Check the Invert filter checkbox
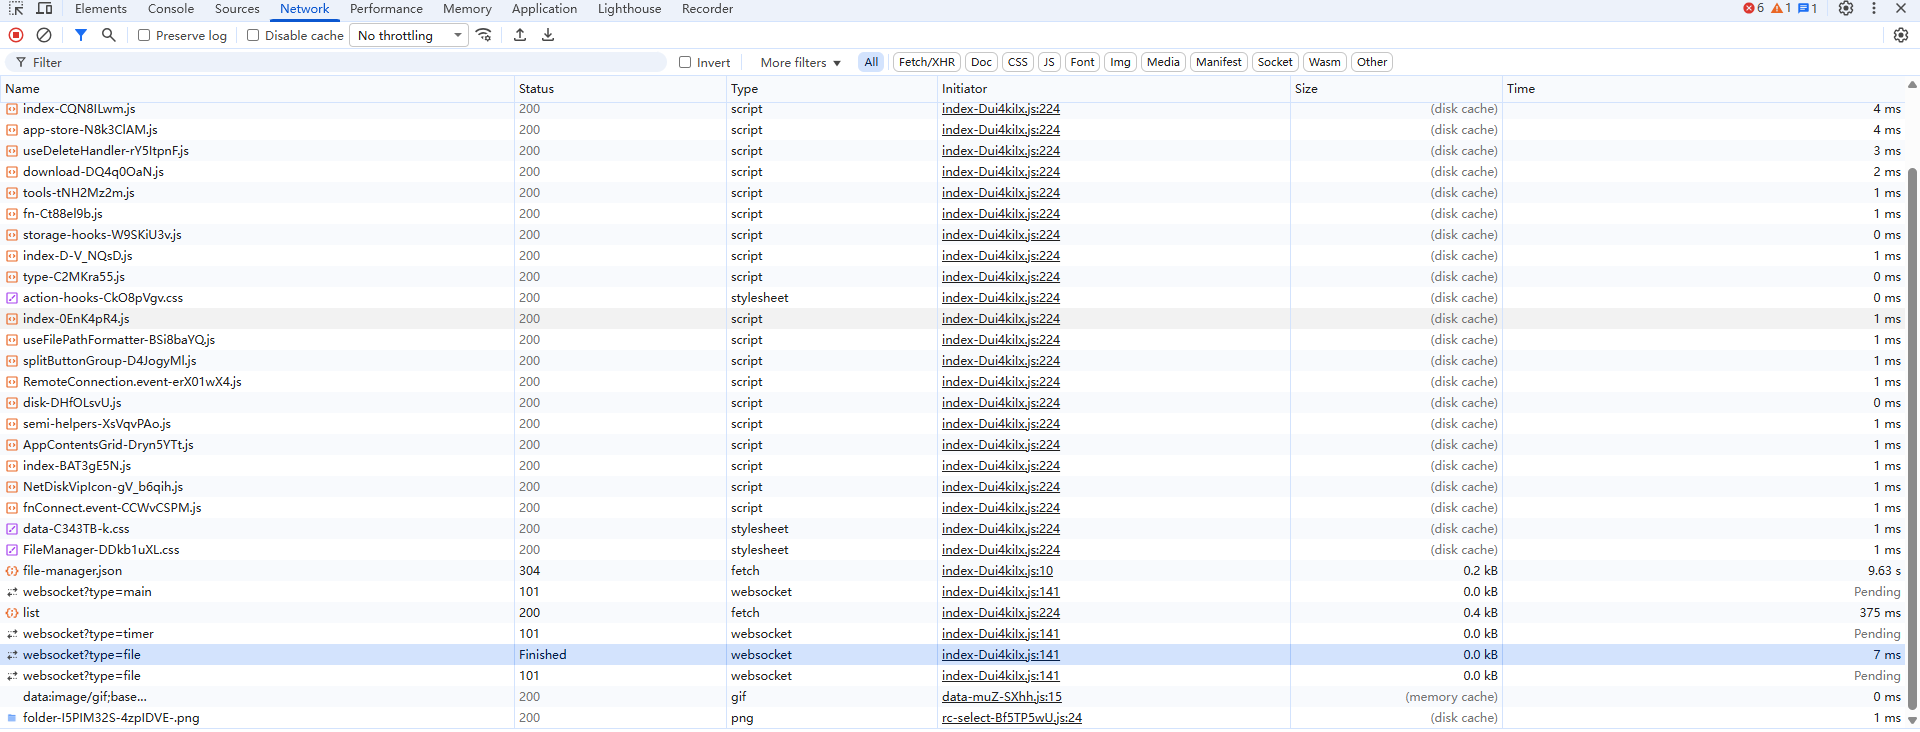 685,62
